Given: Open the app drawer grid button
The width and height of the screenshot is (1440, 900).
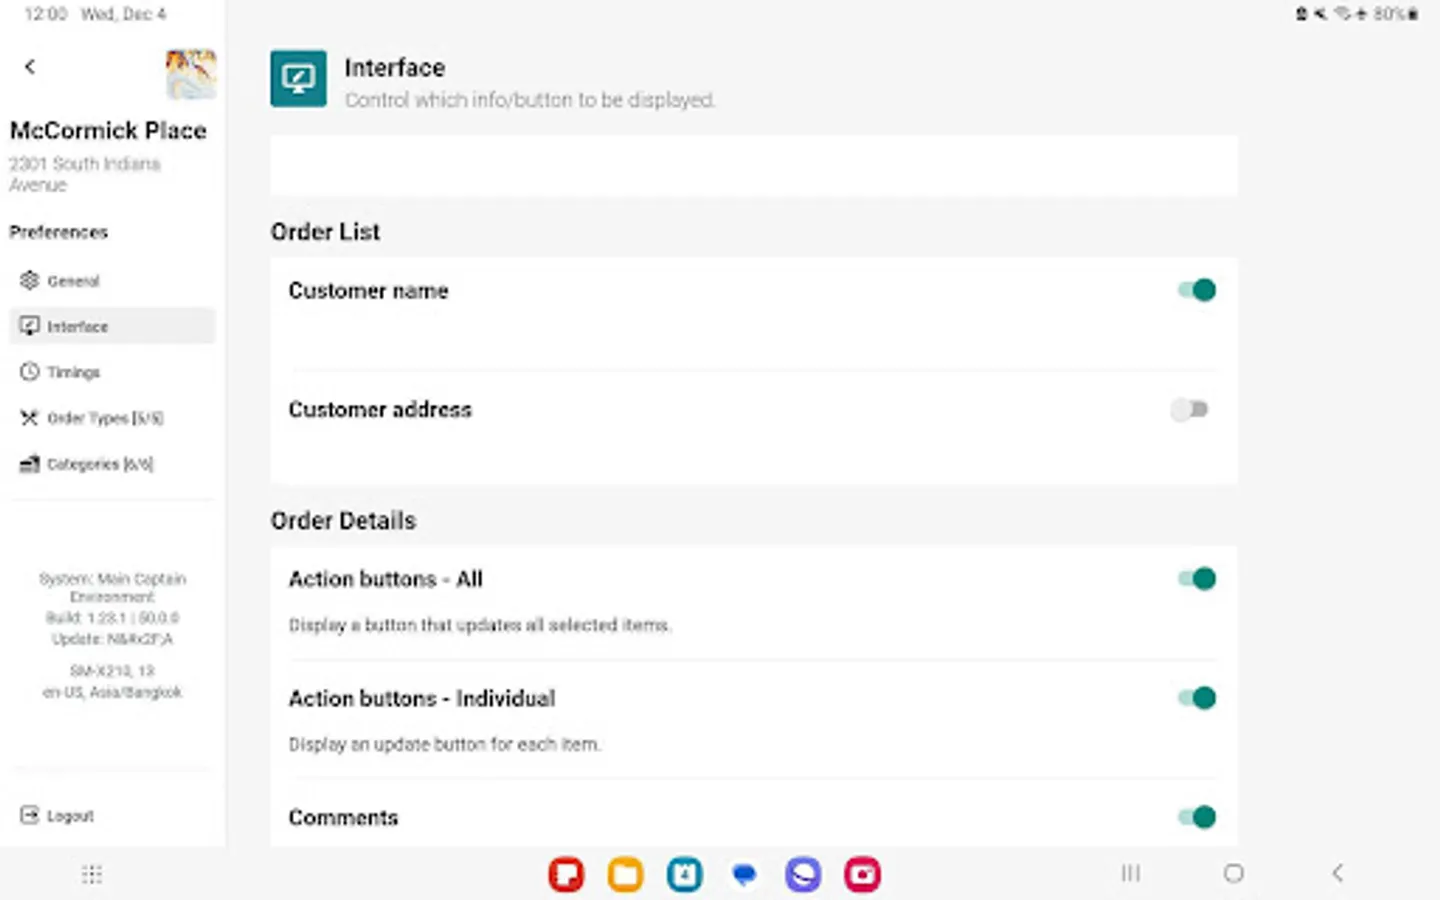Looking at the screenshot, I should click(91, 874).
